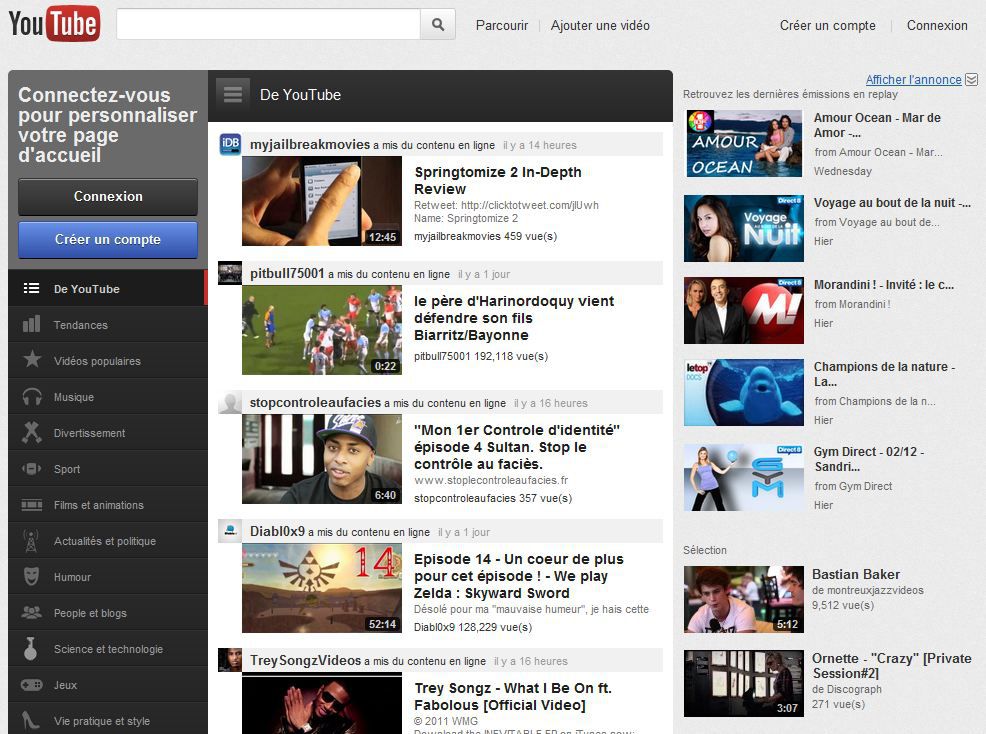Image resolution: width=986 pixels, height=734 pixels.
Task: Click the 'Gym Direct - 02/12 - Sandri...' title
Action: 868,459
